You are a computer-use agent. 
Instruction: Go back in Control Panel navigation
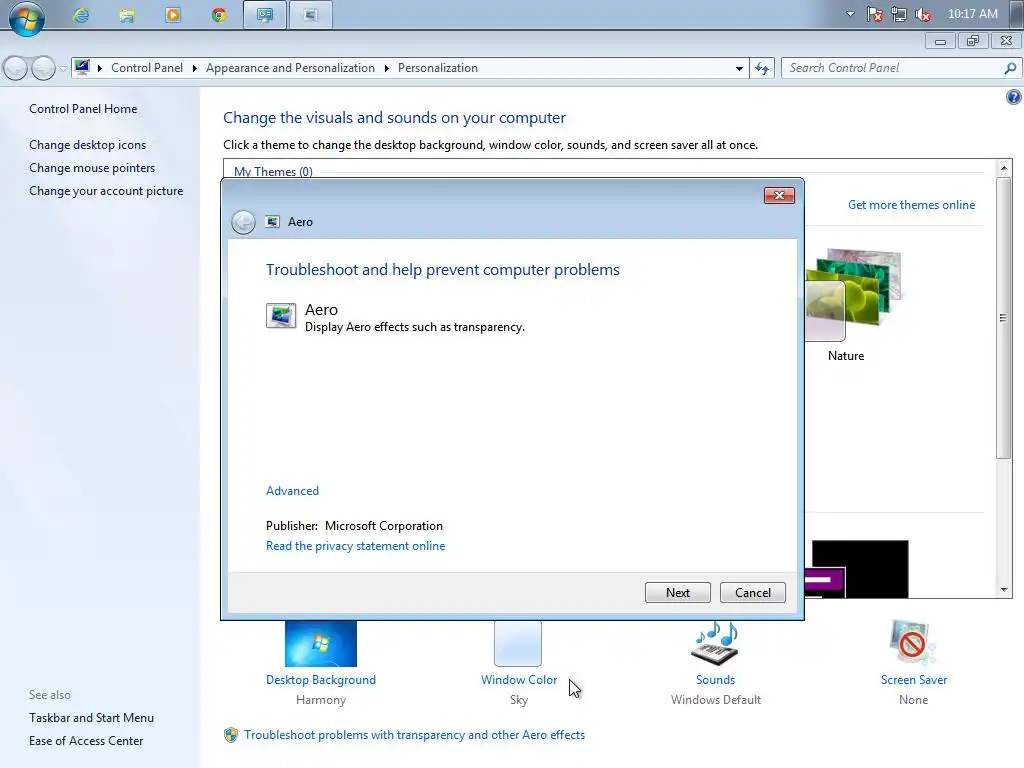[x=16, y=68]
